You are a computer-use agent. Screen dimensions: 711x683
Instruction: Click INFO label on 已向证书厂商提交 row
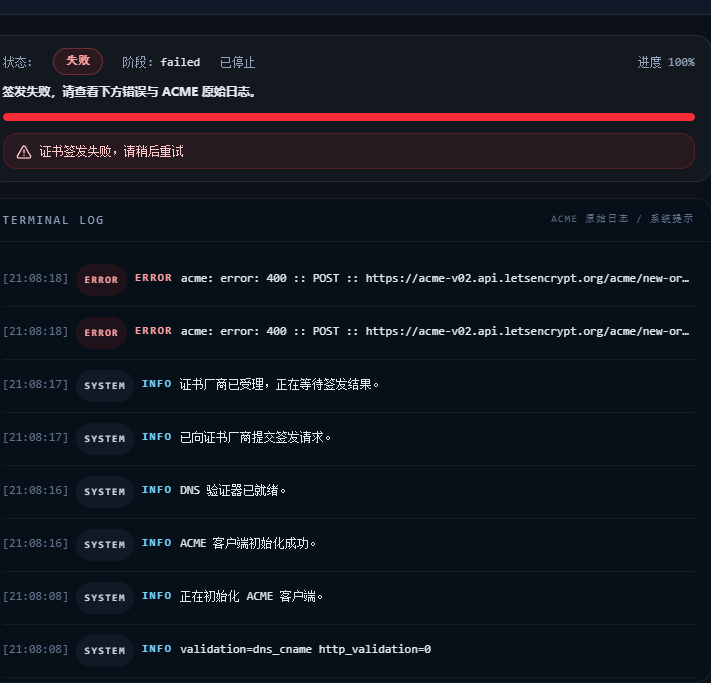click(156, 437)
